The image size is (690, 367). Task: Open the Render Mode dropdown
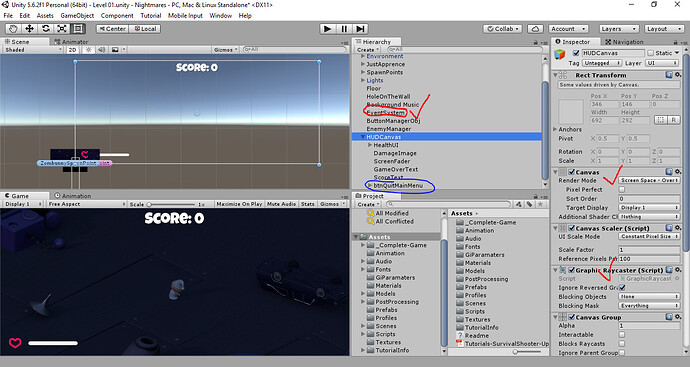649,180
